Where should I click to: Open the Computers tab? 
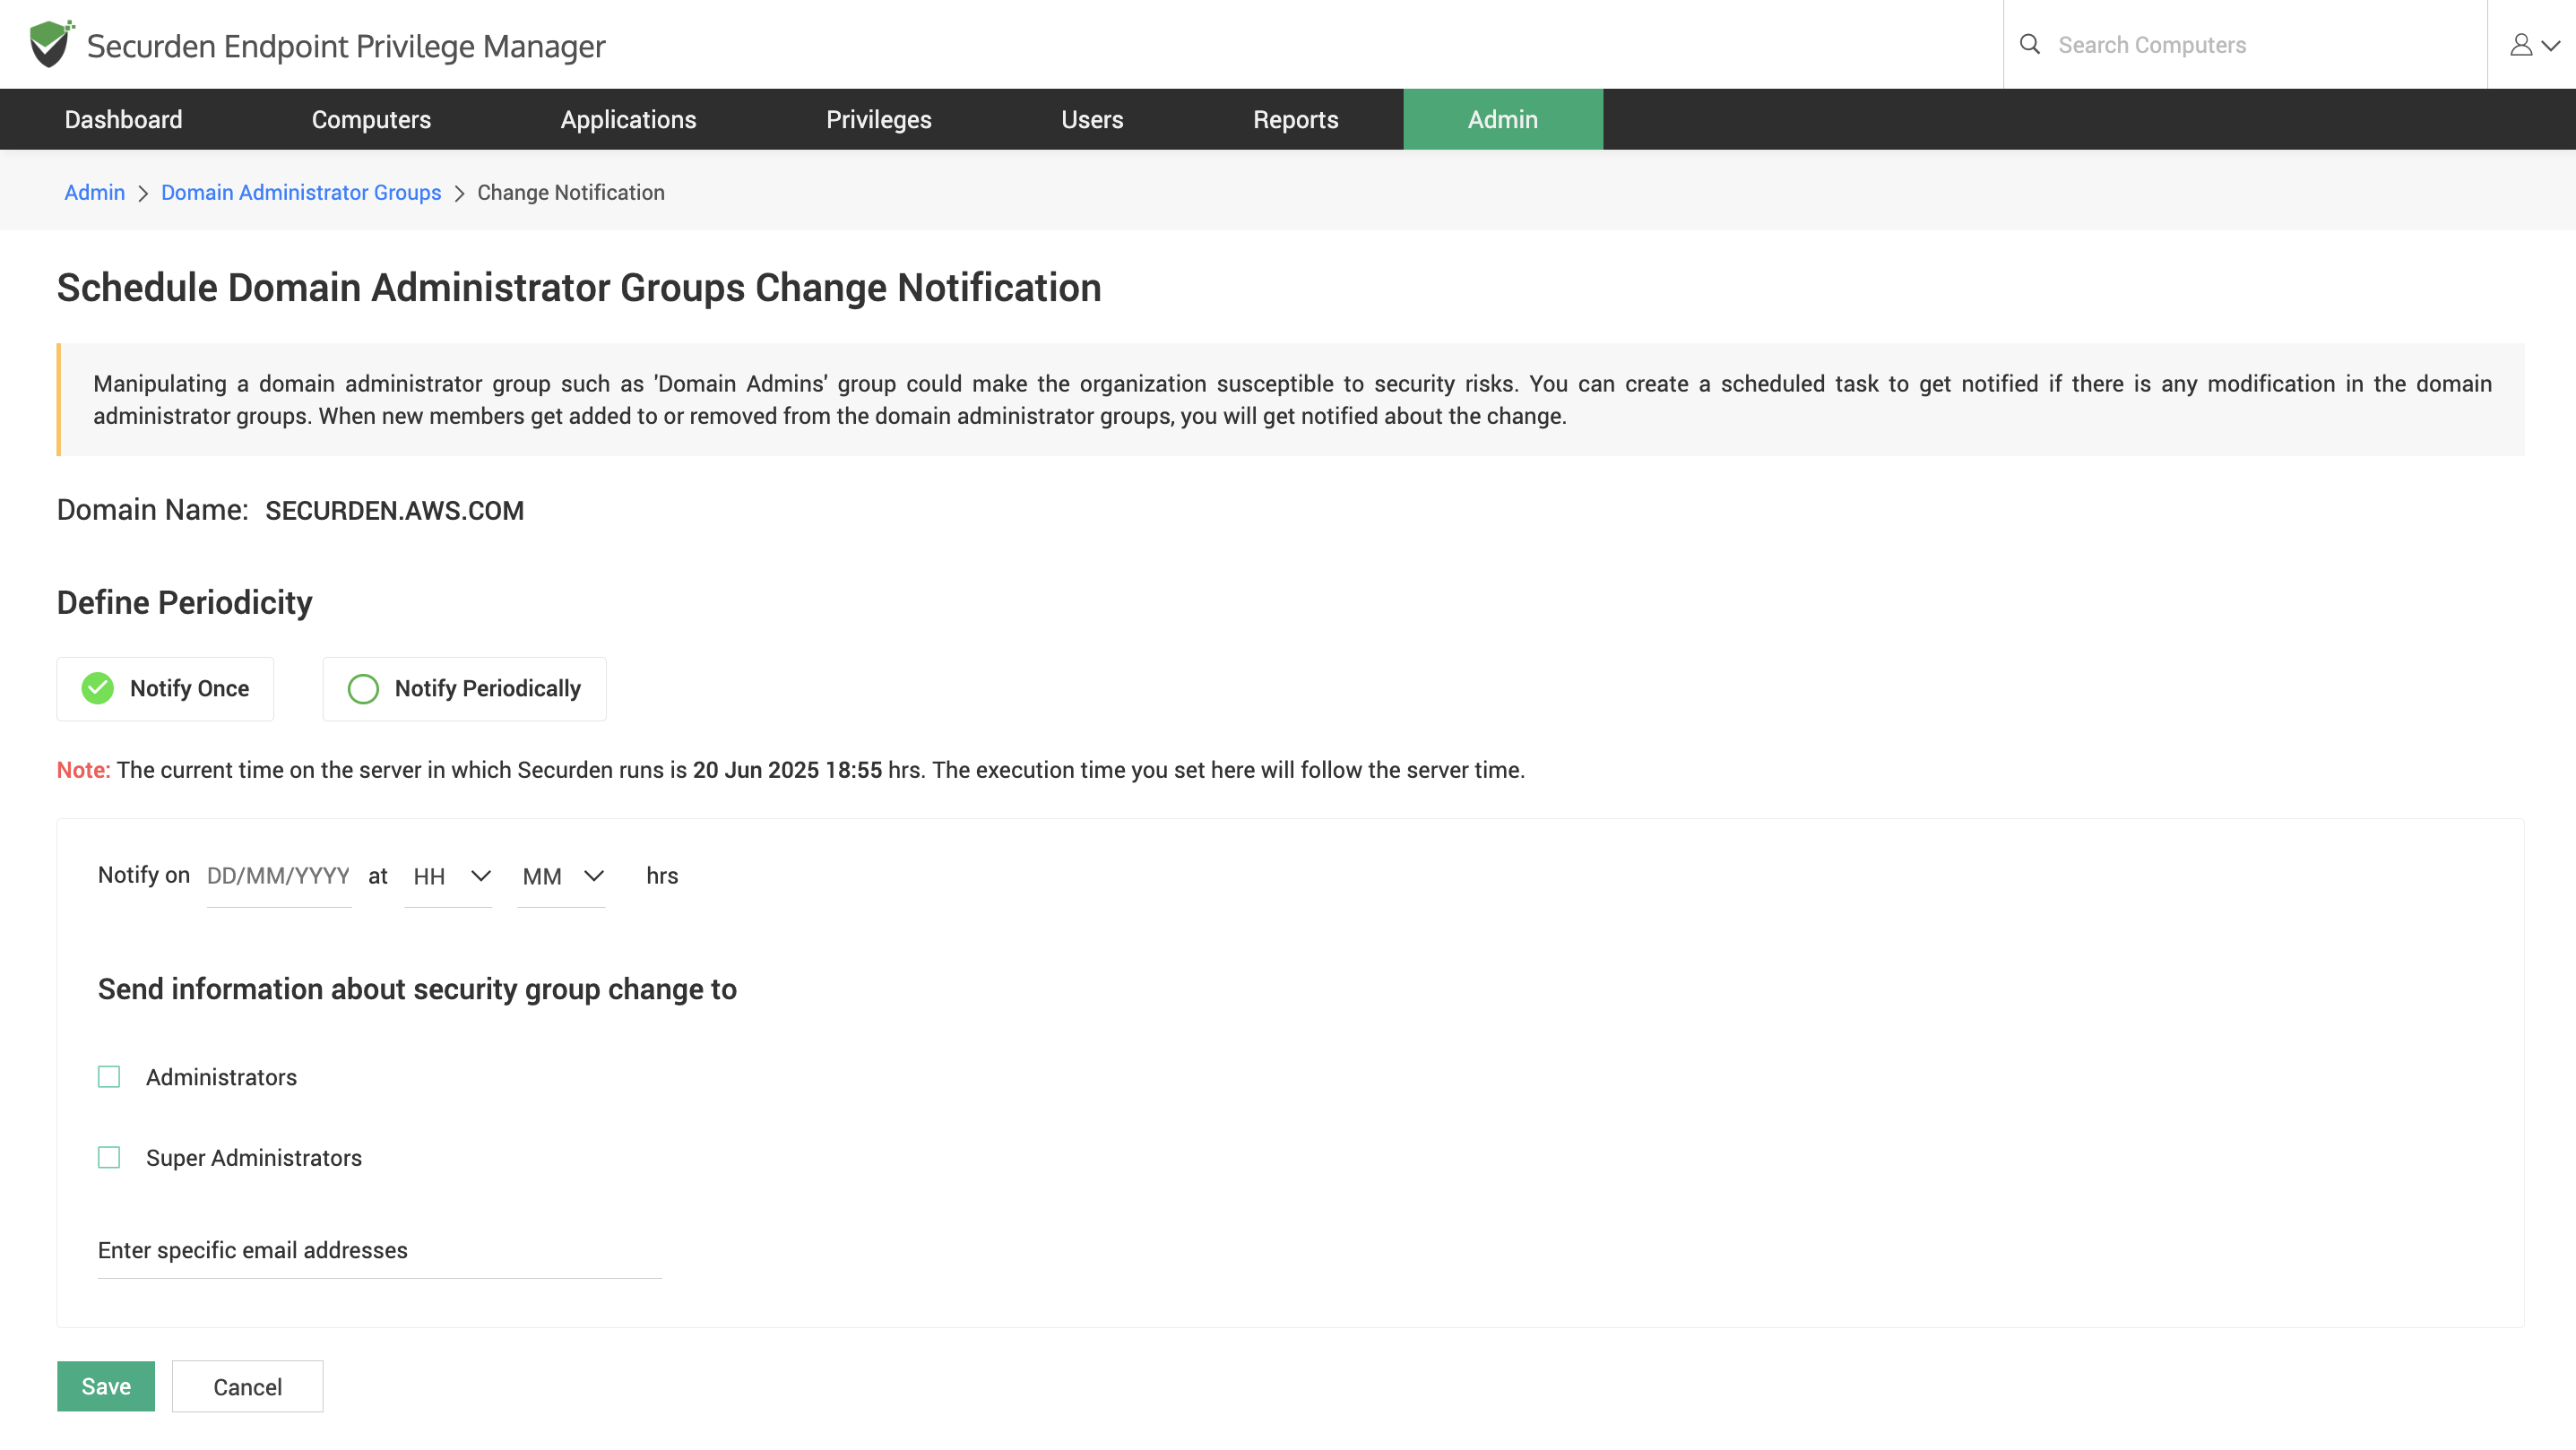pos(371,119)
